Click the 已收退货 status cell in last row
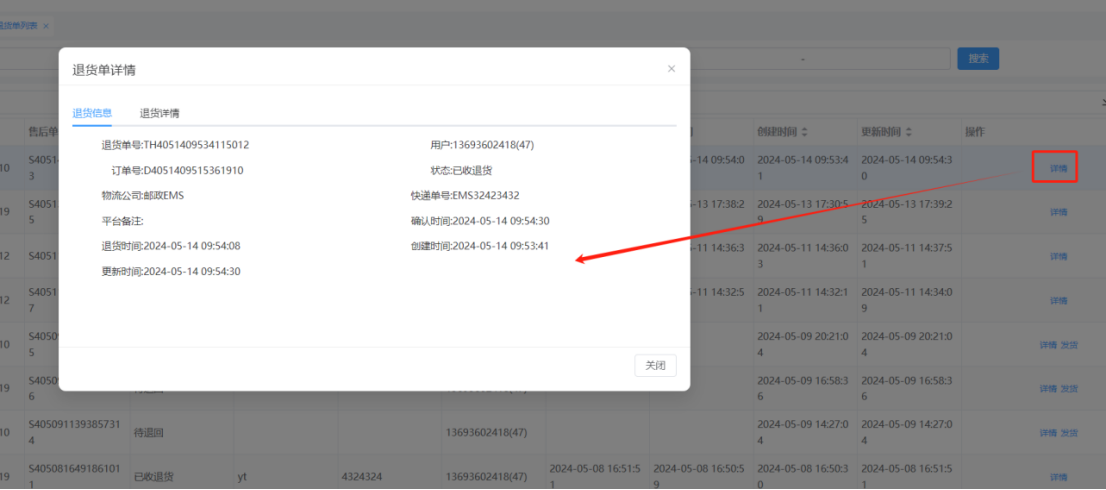 point(153,477)
